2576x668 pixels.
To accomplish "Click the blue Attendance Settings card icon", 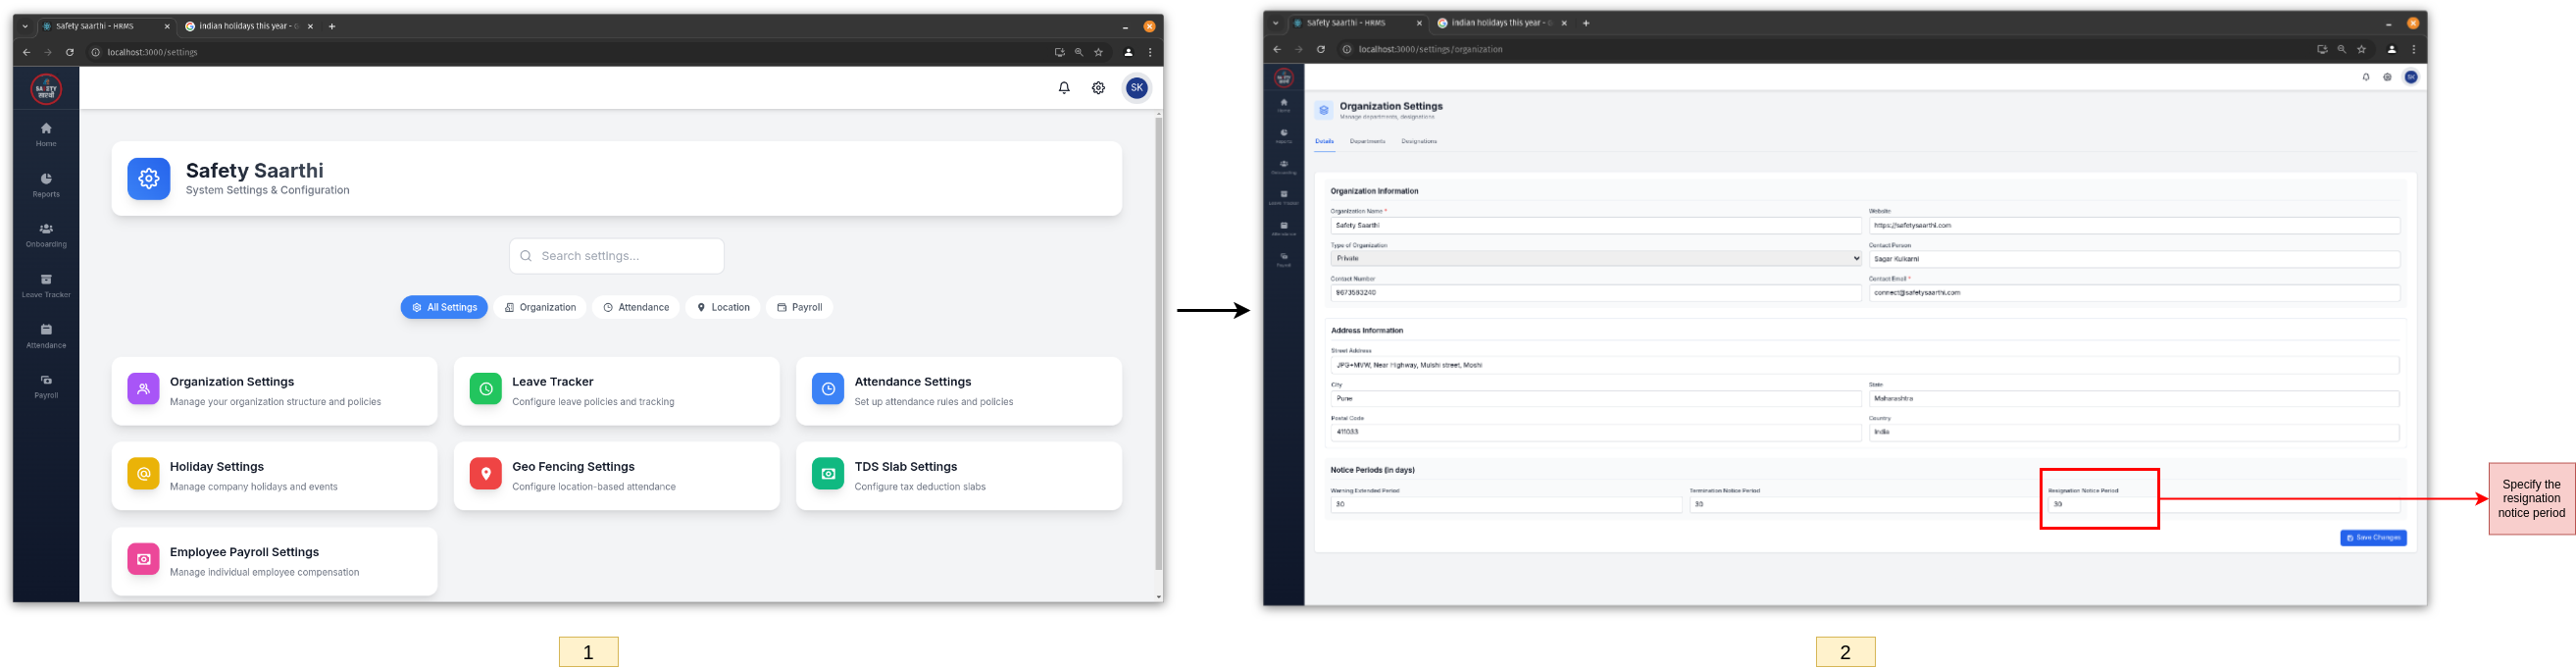I will coord(827,389).
